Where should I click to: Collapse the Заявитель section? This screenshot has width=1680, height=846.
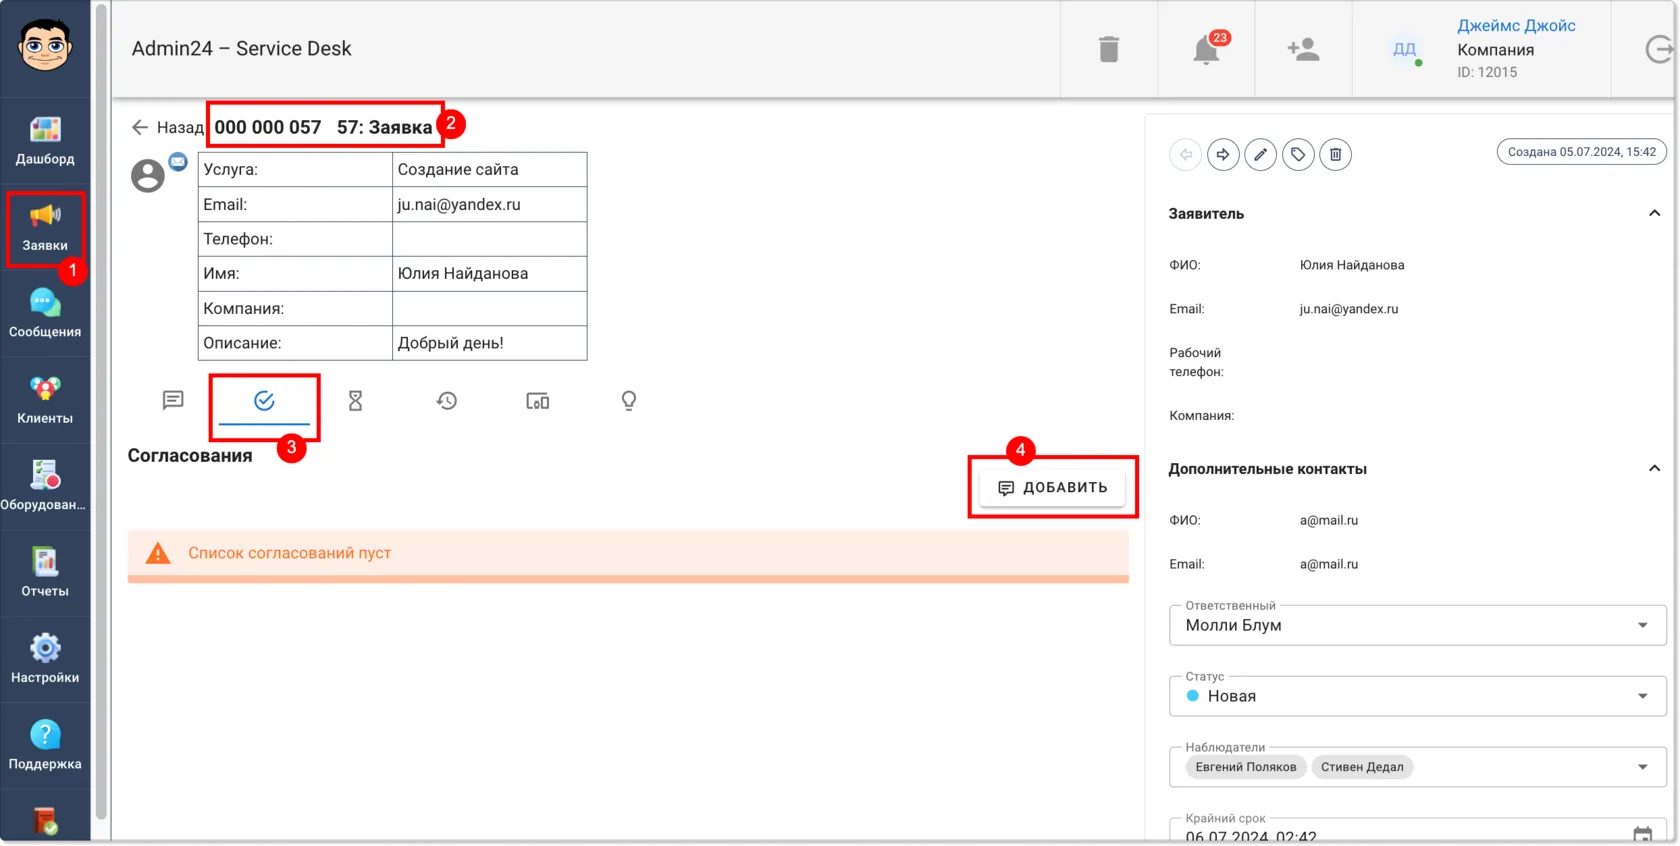tap(1654, 213)
